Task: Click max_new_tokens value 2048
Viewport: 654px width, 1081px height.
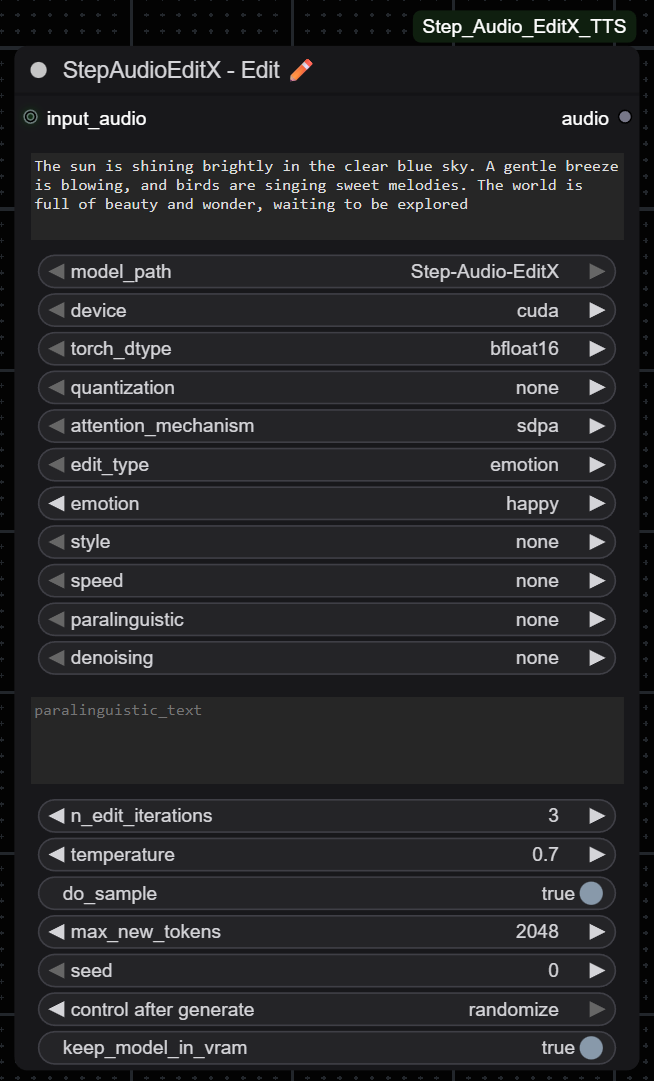Action: pos(538,931)
